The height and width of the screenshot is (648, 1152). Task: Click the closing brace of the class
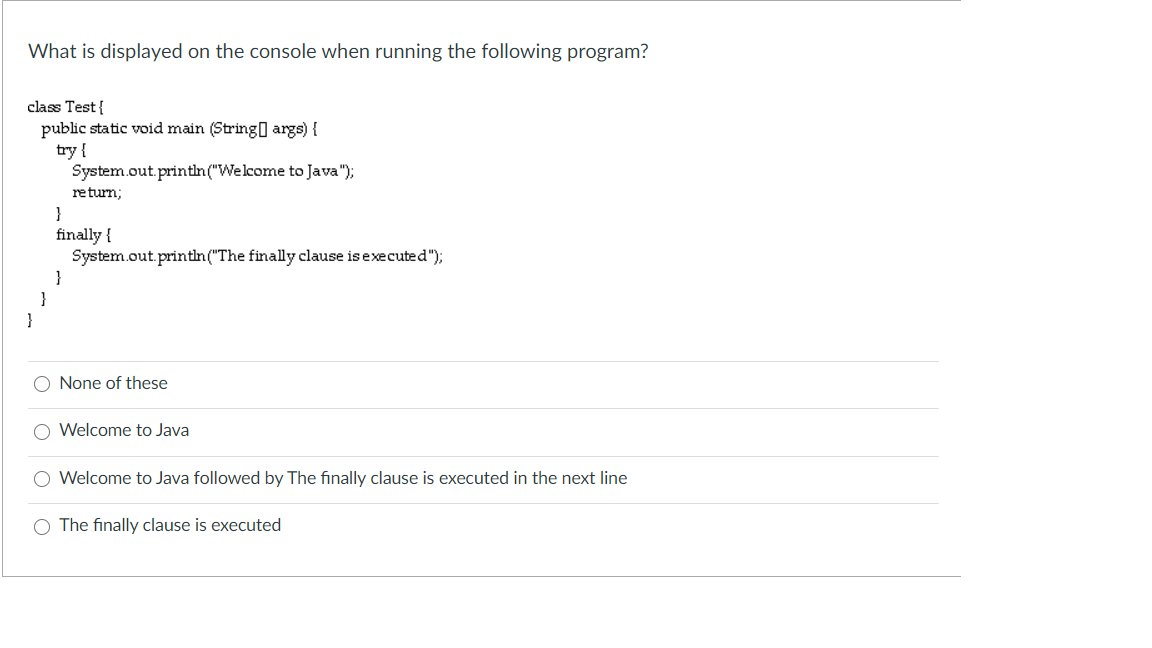[x=29, y=319]
